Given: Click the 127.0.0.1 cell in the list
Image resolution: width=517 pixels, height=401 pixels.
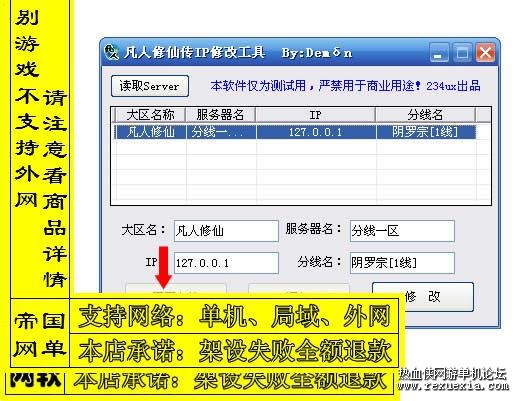Looking at the screenshot, I should pos(316,132).
